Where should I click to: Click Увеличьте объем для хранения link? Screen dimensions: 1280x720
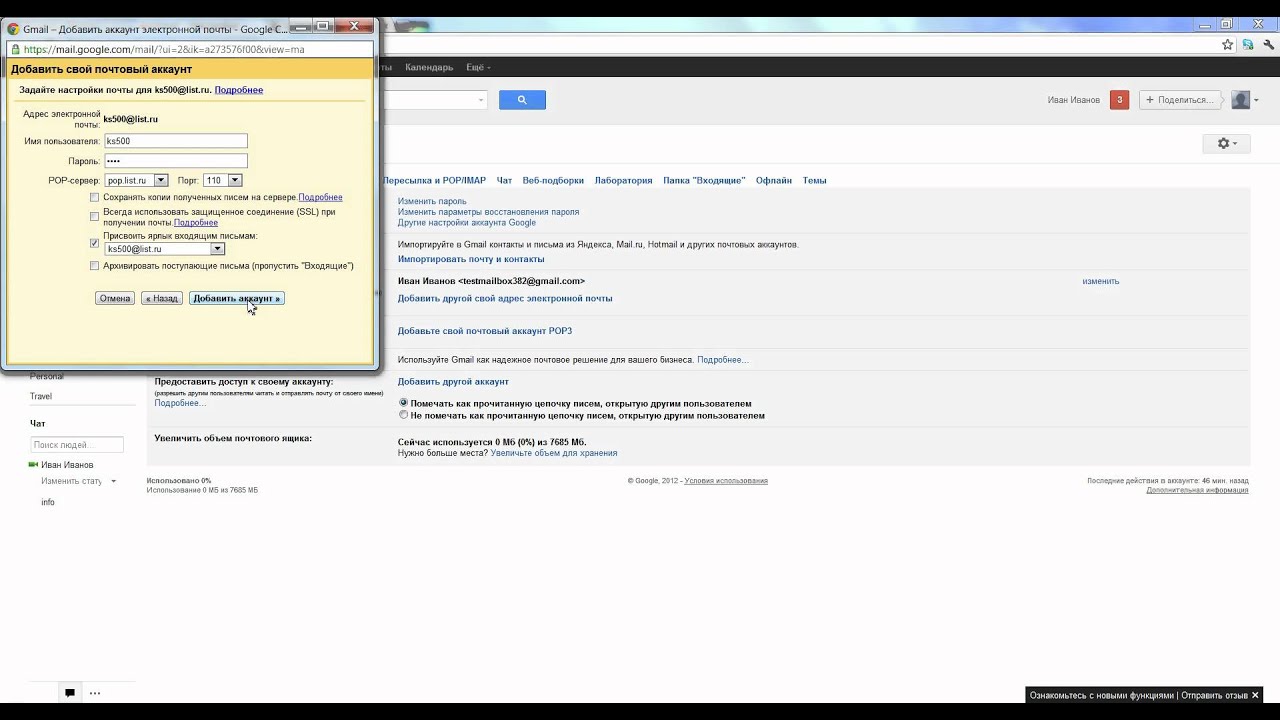[554, 453]
